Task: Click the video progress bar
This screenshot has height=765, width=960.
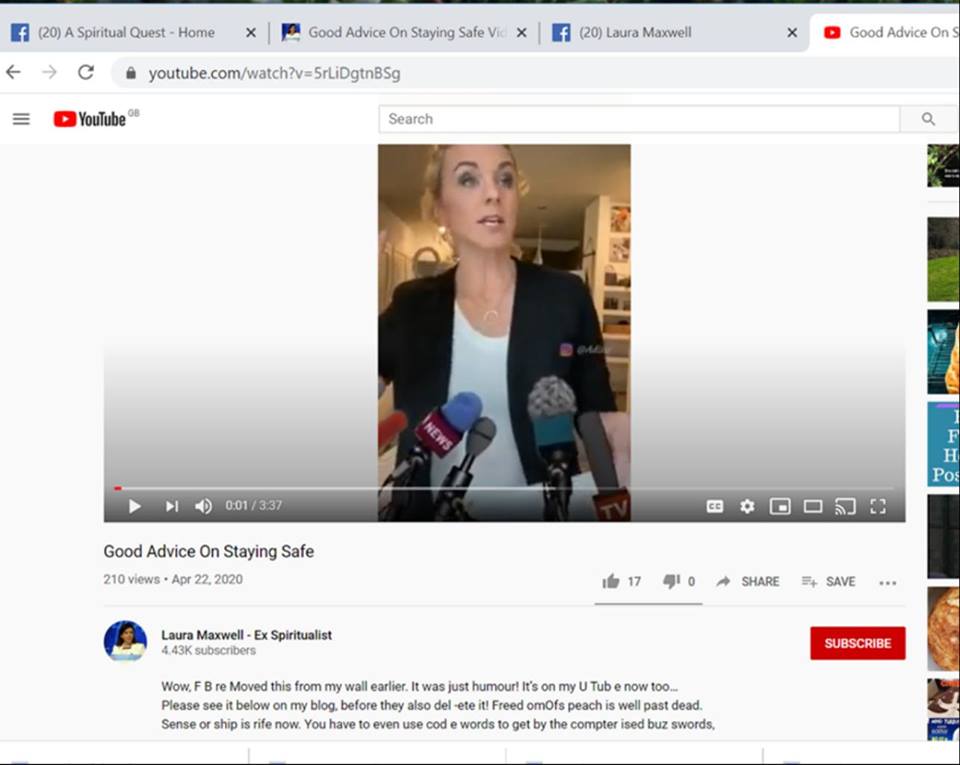Action: point(500,488)
